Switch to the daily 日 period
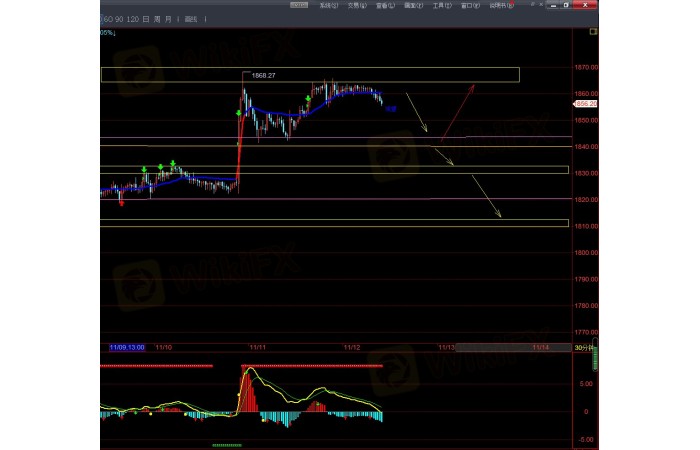Viewport: 700px width, 450px height. point(147,19)
